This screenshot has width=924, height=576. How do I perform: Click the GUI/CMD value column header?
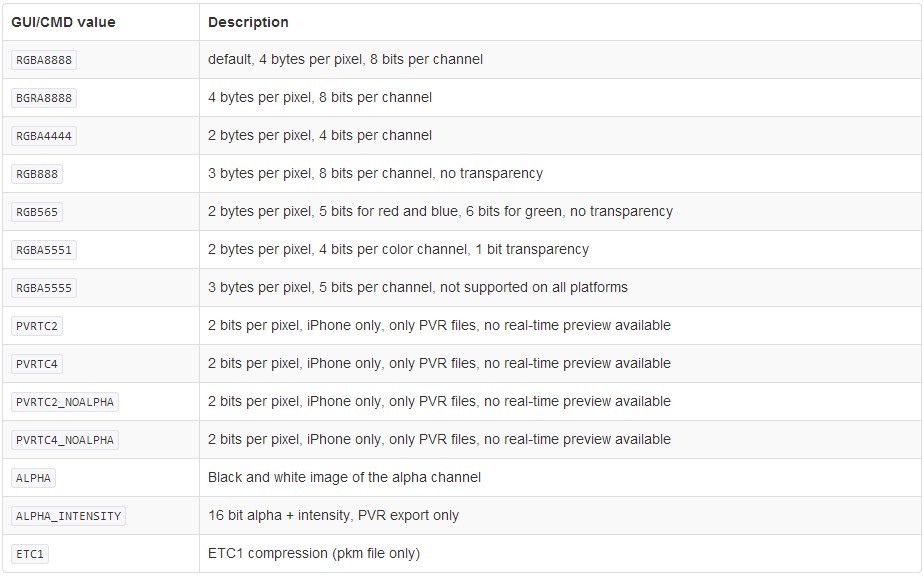(x=63, y=22)
